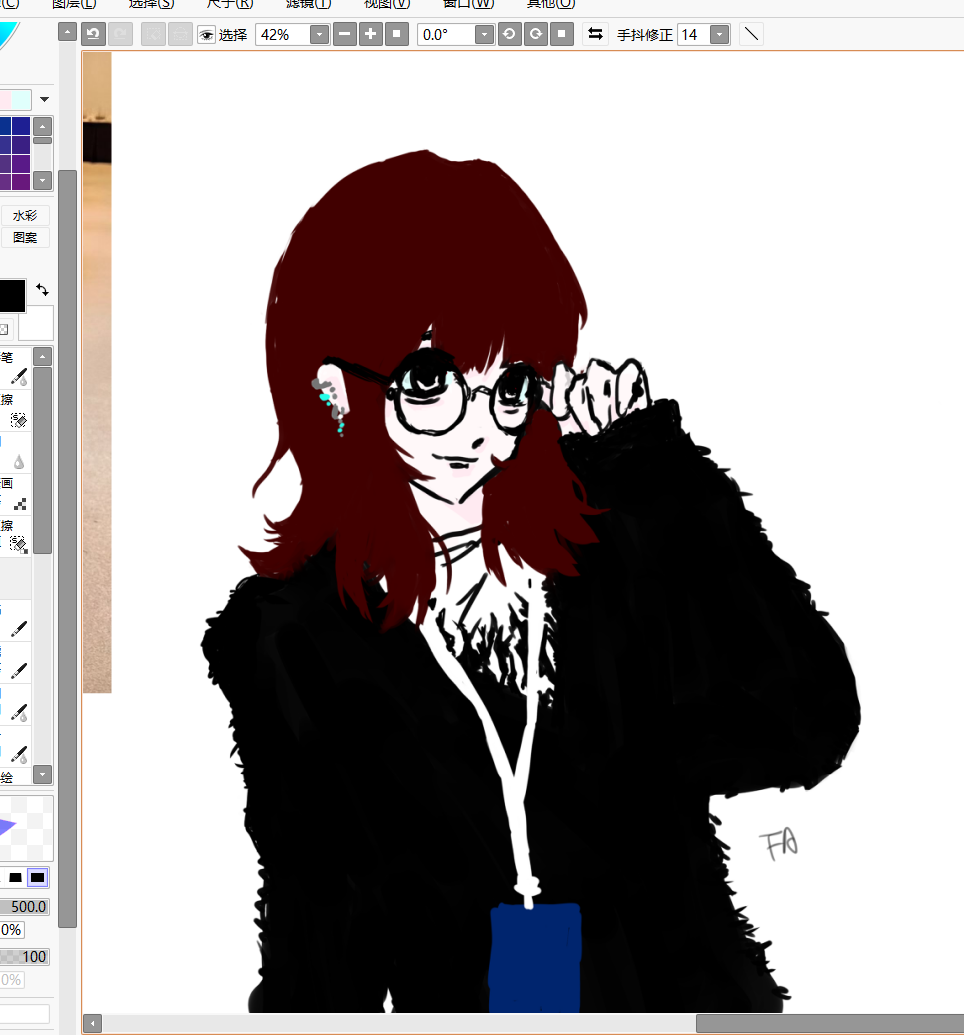This screenshot has width=964, height=1035.
Task: Toggle the selection visibility eye icon
Action: 207,35
